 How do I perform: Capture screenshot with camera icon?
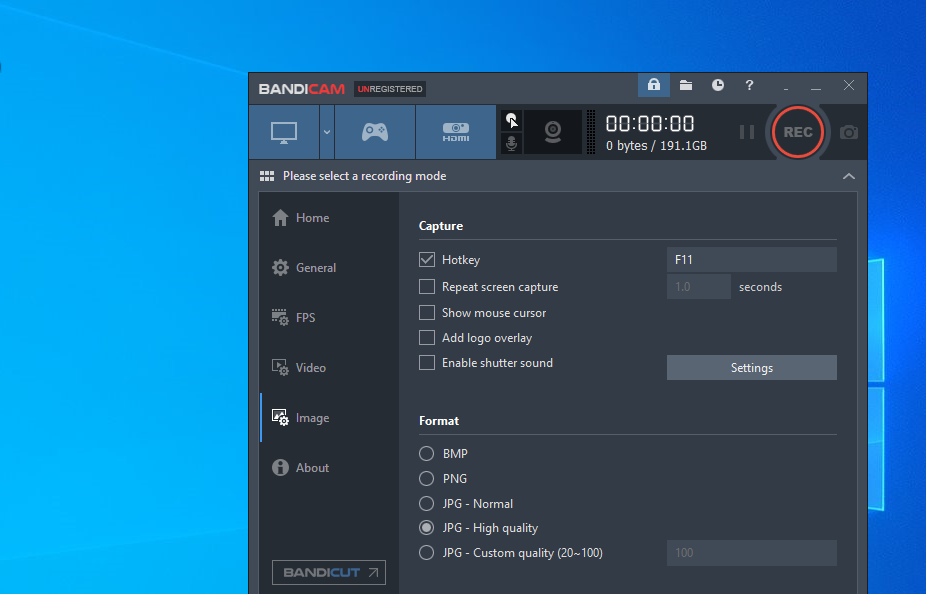coord(849,132)
